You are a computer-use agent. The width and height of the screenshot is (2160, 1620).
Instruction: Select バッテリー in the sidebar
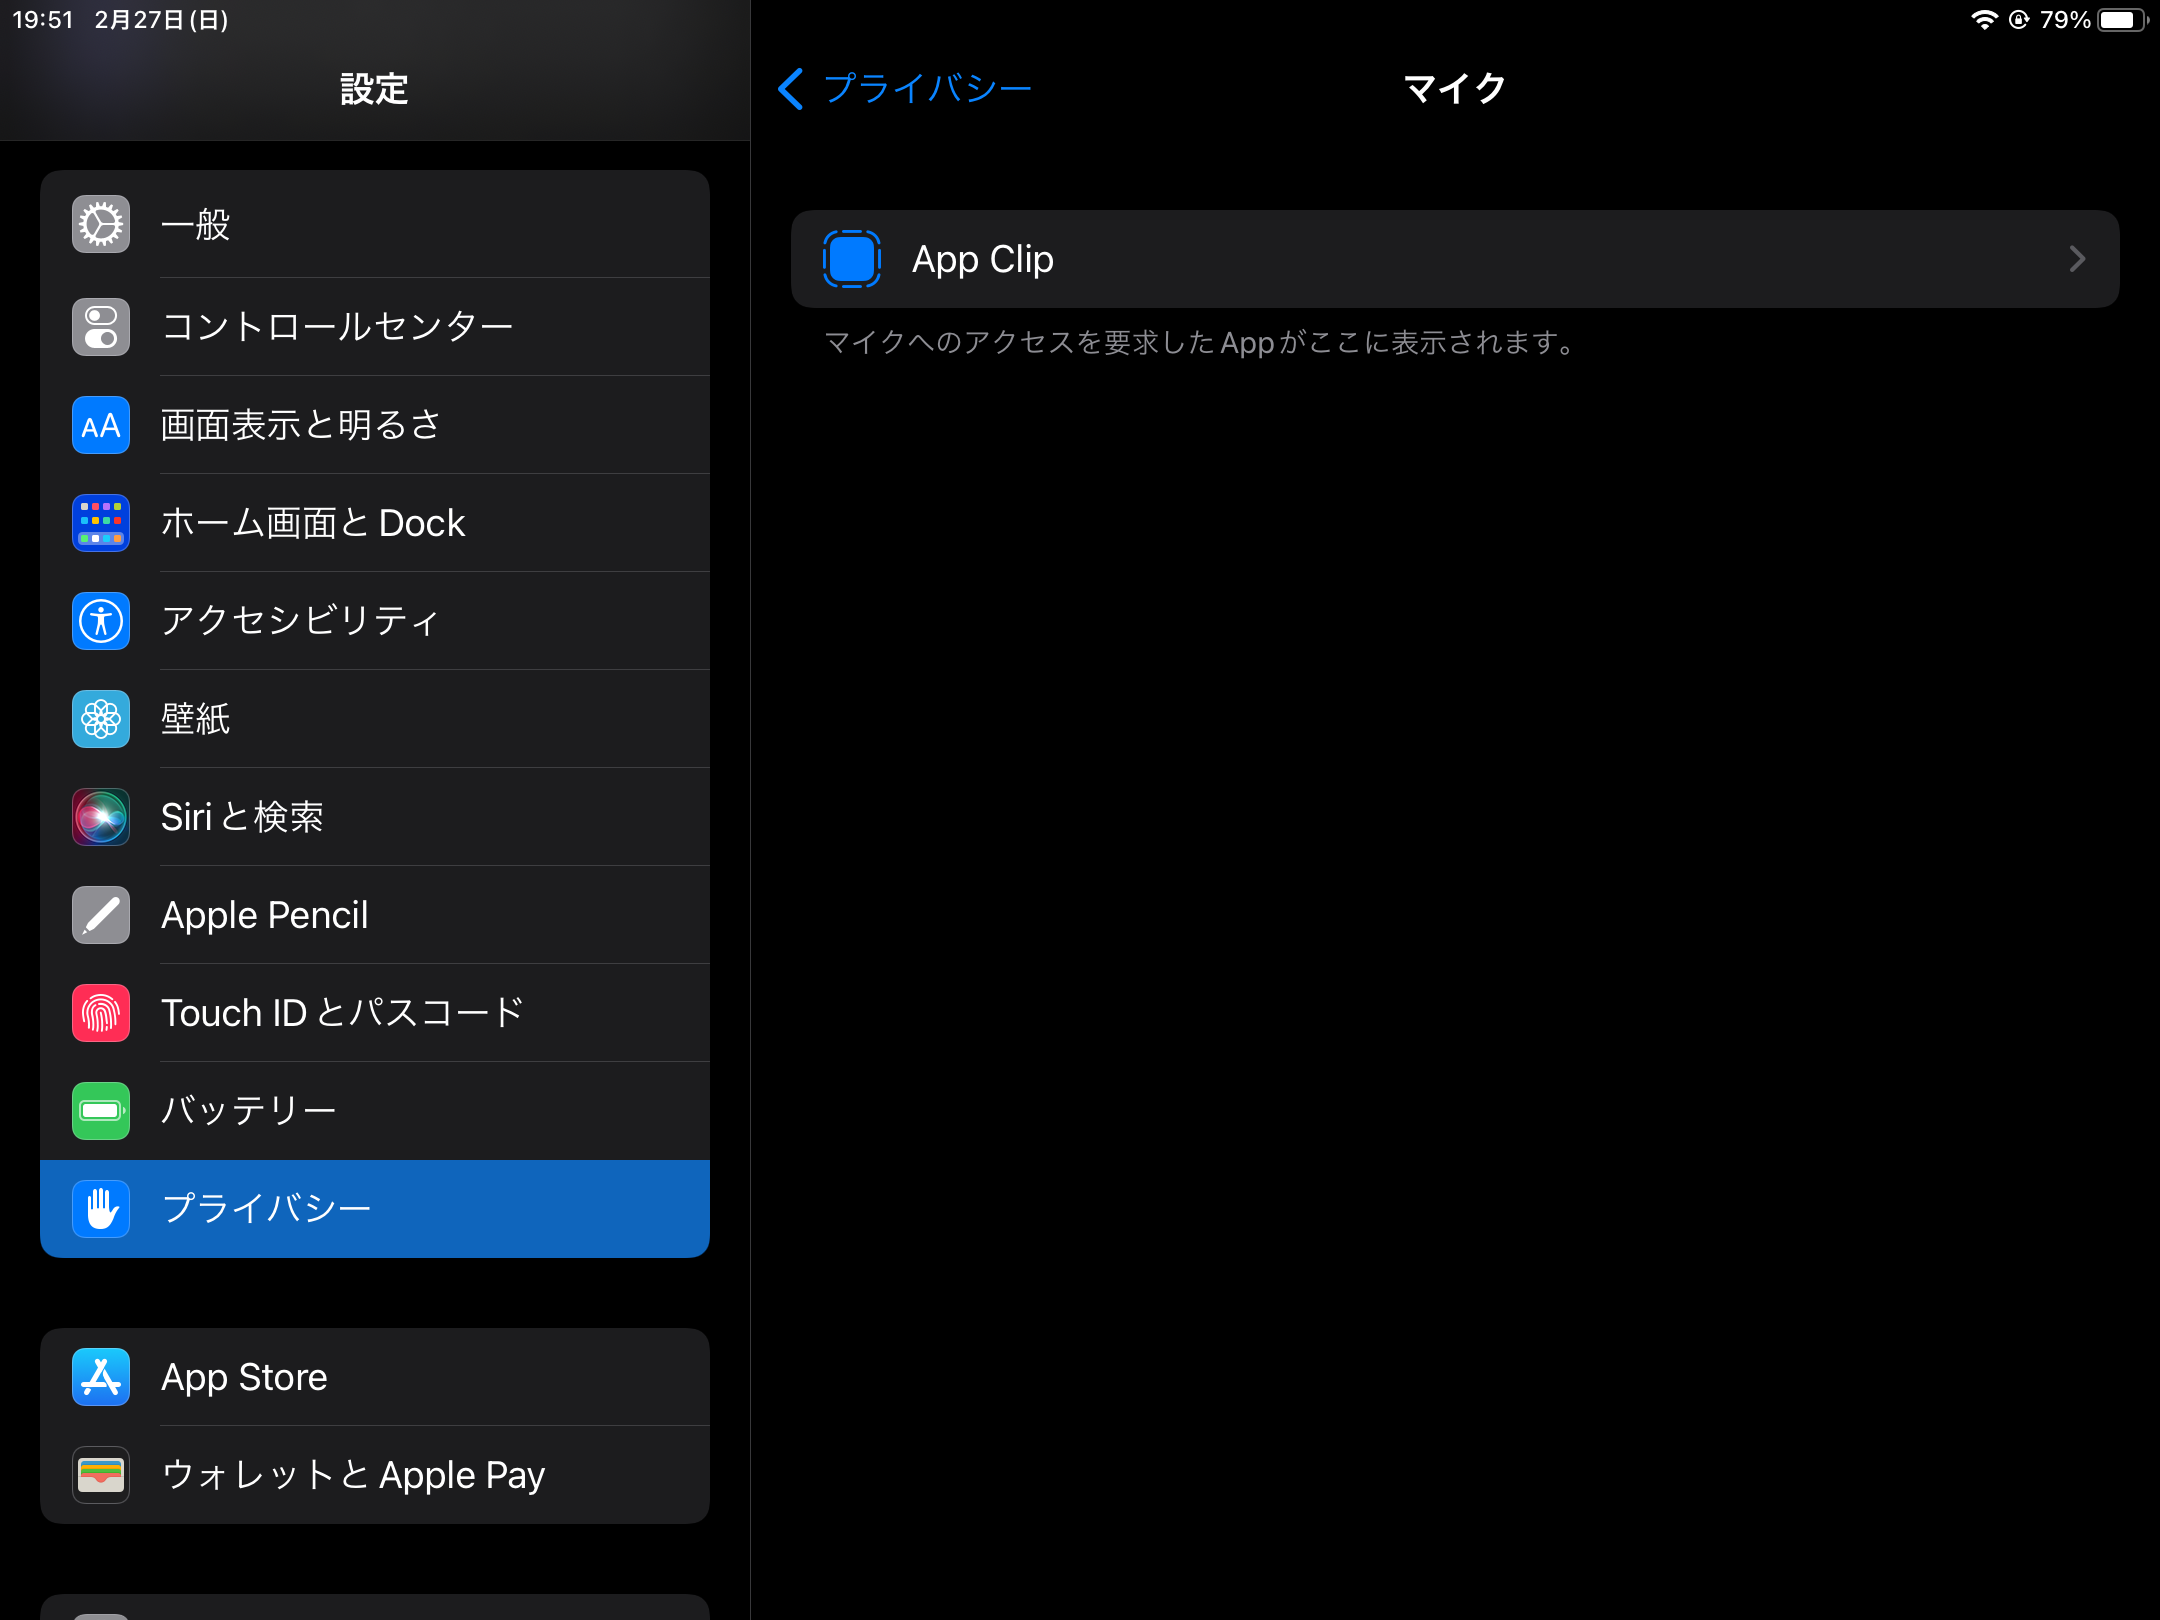(248, 1111)
